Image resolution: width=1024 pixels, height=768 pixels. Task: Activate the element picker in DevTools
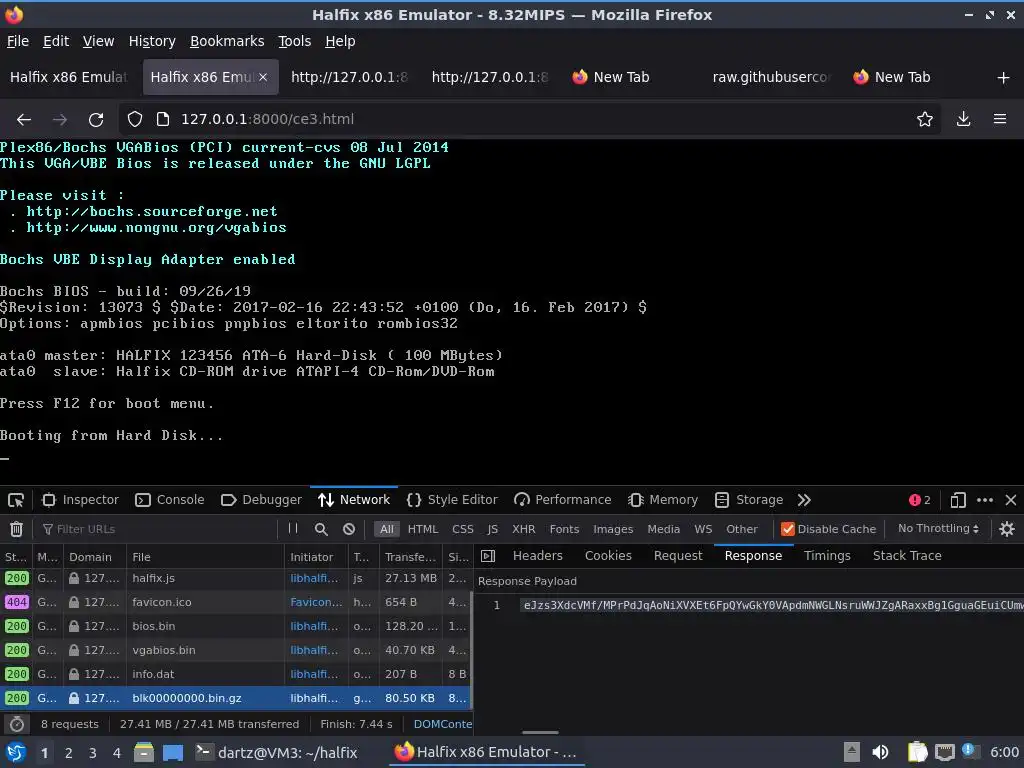16,500
